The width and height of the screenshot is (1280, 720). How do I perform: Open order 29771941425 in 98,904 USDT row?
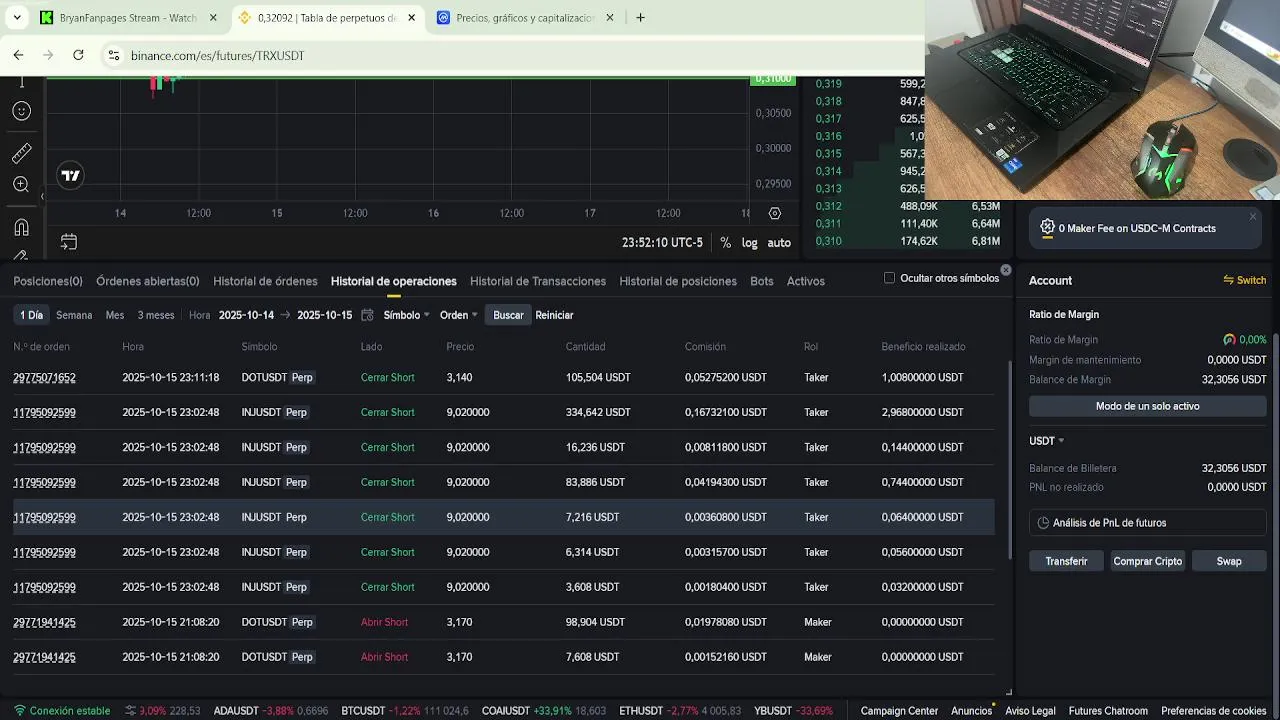tap(44, 622)
